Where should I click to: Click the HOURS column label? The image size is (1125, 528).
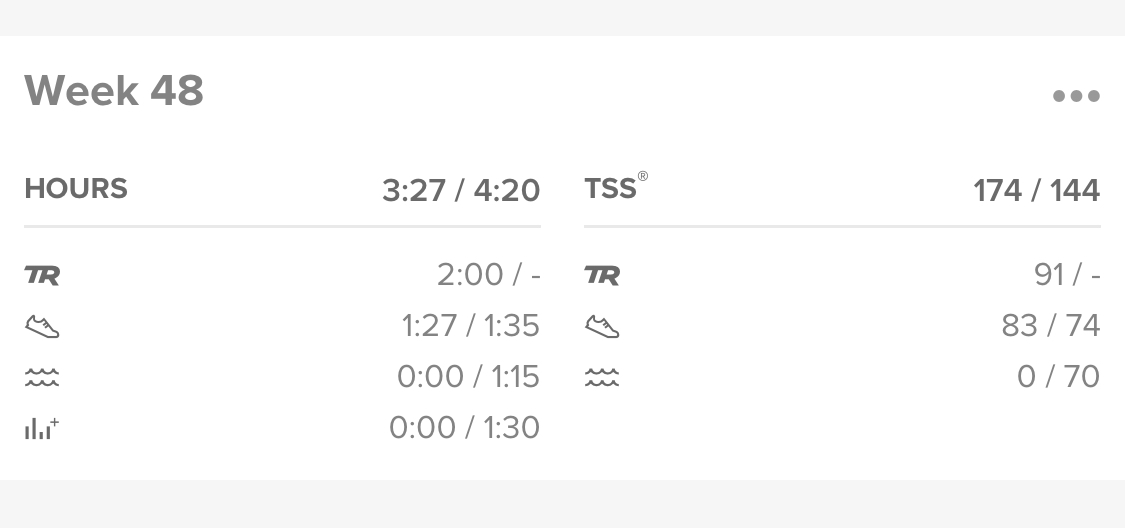pyautogui.click(x=76, y=189)
